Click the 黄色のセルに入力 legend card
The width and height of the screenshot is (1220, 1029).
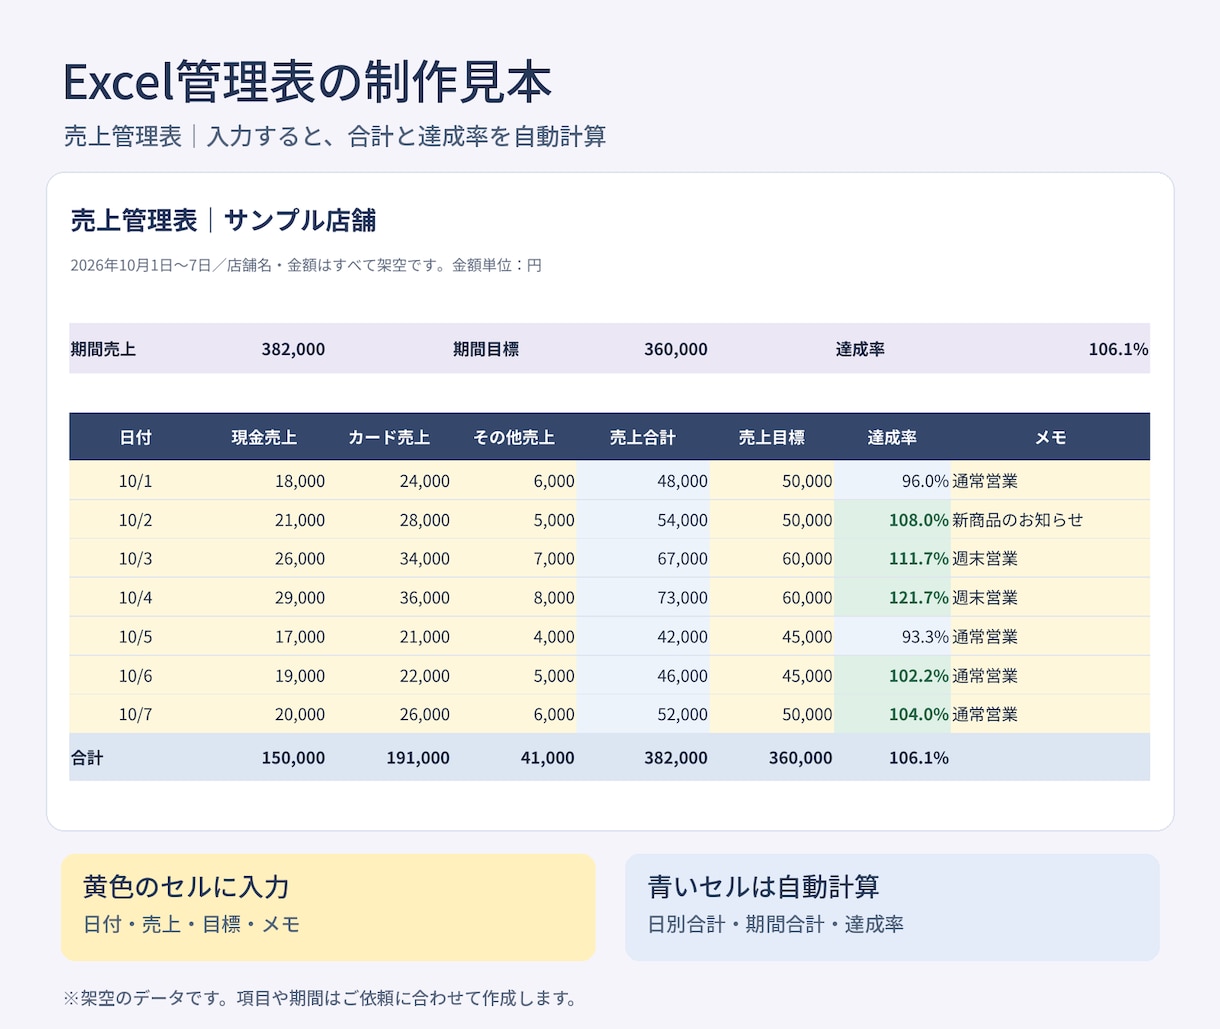click(x=328, y=907)
